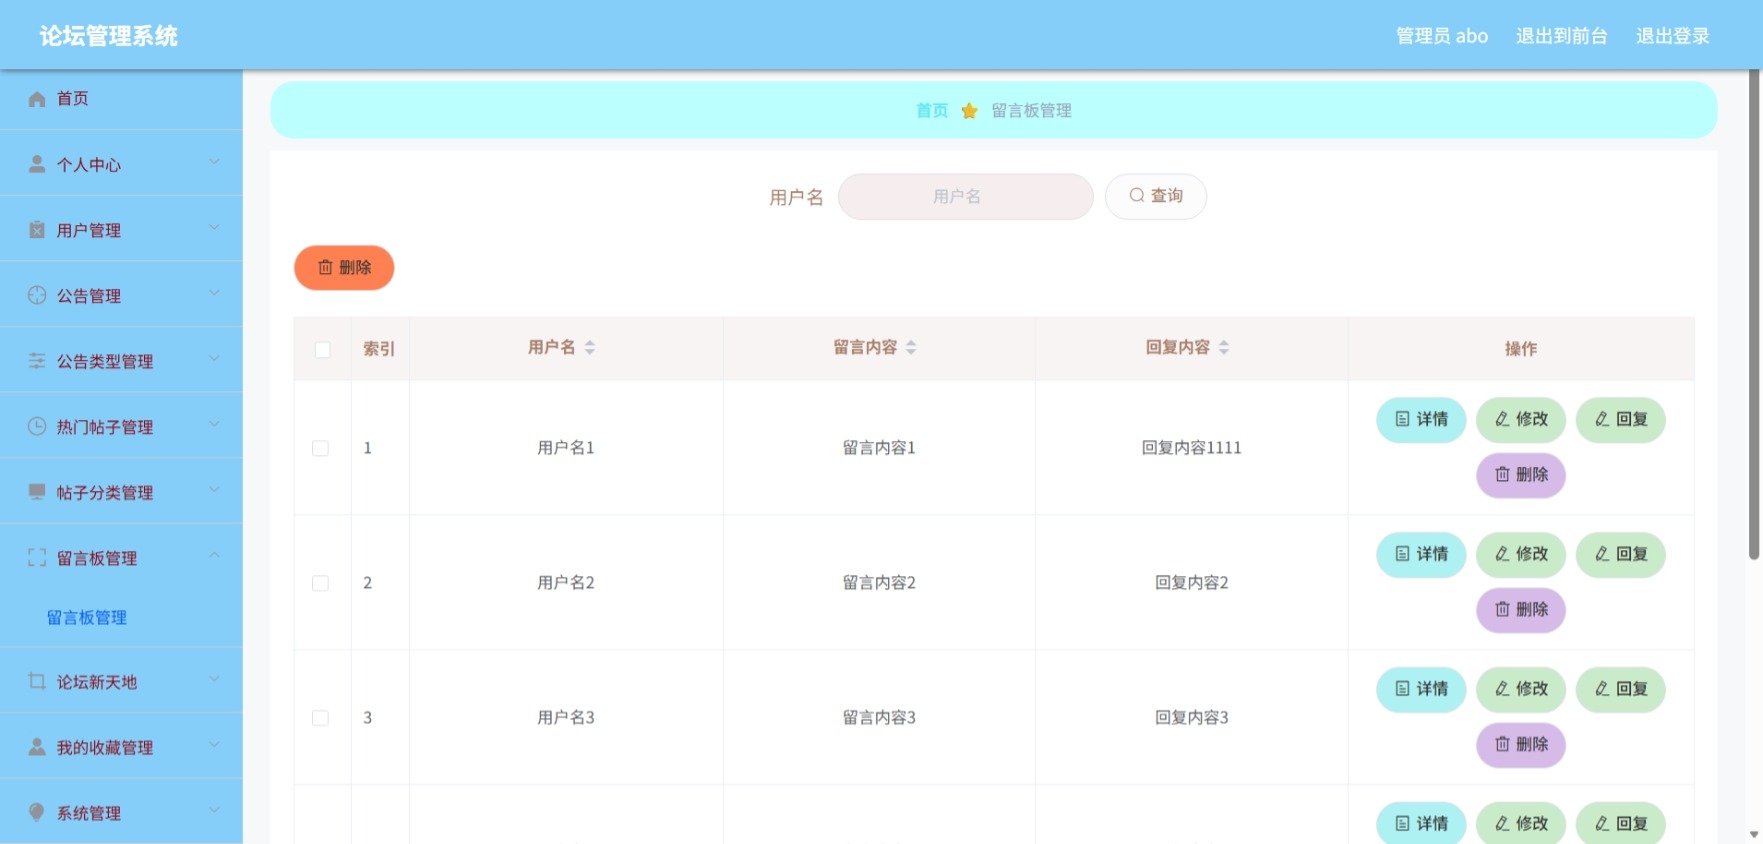The width and height of the screenshot is (1763, 844).
Task: Expand the 公告类型管理 chevron
Action: coord(214,359)
